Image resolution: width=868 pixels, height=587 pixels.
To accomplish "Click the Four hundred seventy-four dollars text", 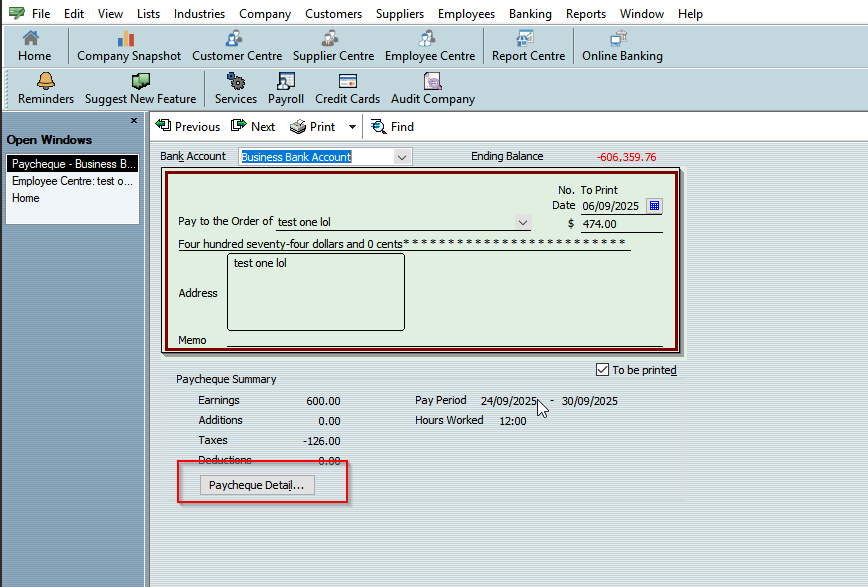I will [x=290, y=244].
